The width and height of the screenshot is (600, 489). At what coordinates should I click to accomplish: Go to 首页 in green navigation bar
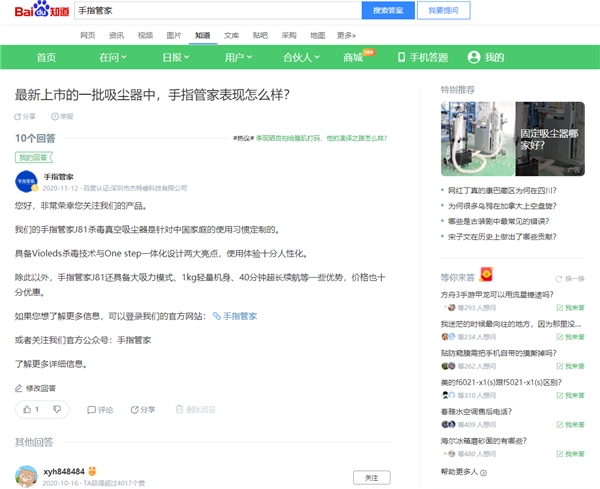point(46,57)
